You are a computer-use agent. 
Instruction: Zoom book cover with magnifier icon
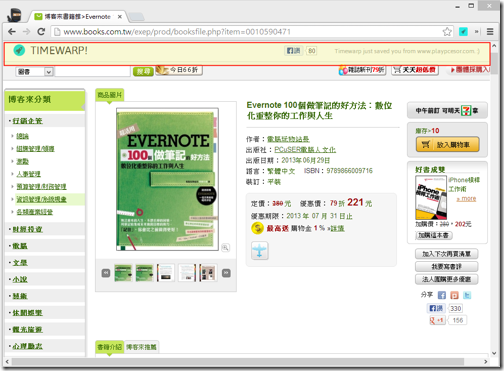[x=225, y=248]
